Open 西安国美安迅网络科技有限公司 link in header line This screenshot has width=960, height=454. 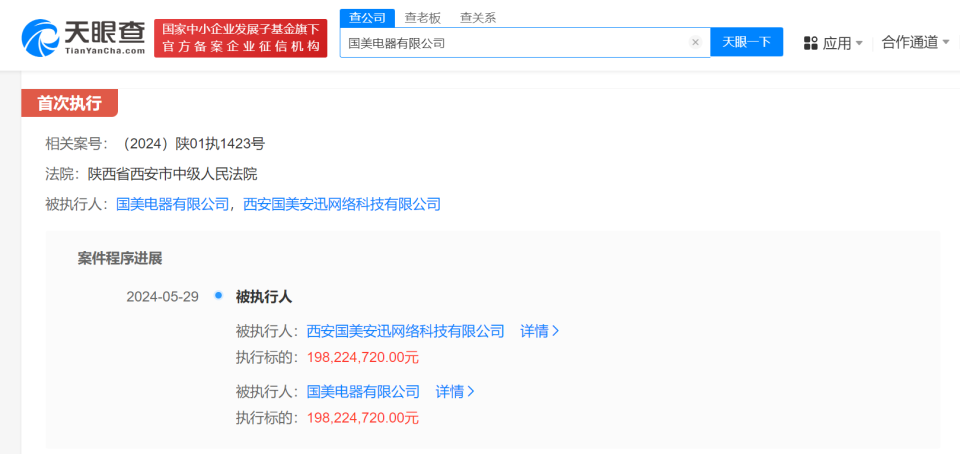(x=342, y=204)
